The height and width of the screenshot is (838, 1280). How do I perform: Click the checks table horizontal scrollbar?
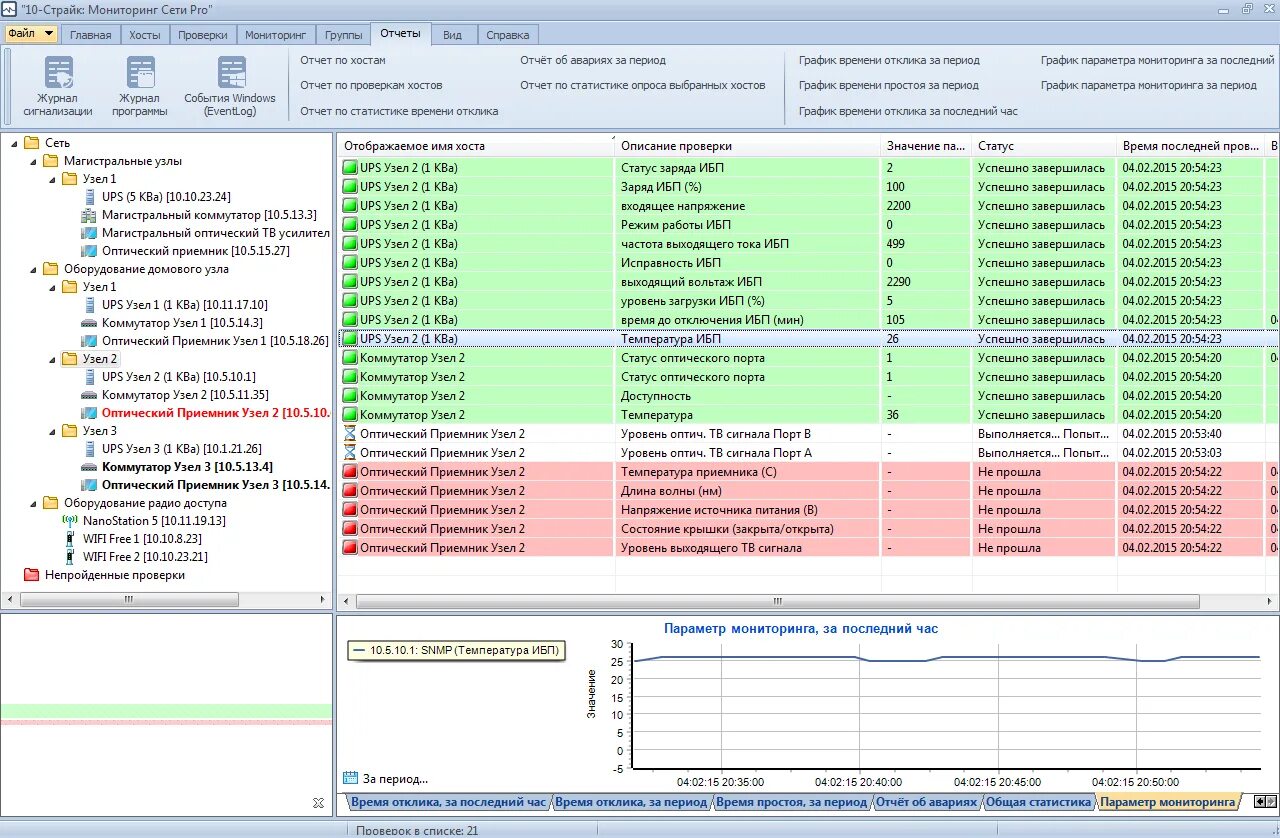pos(777,602)
